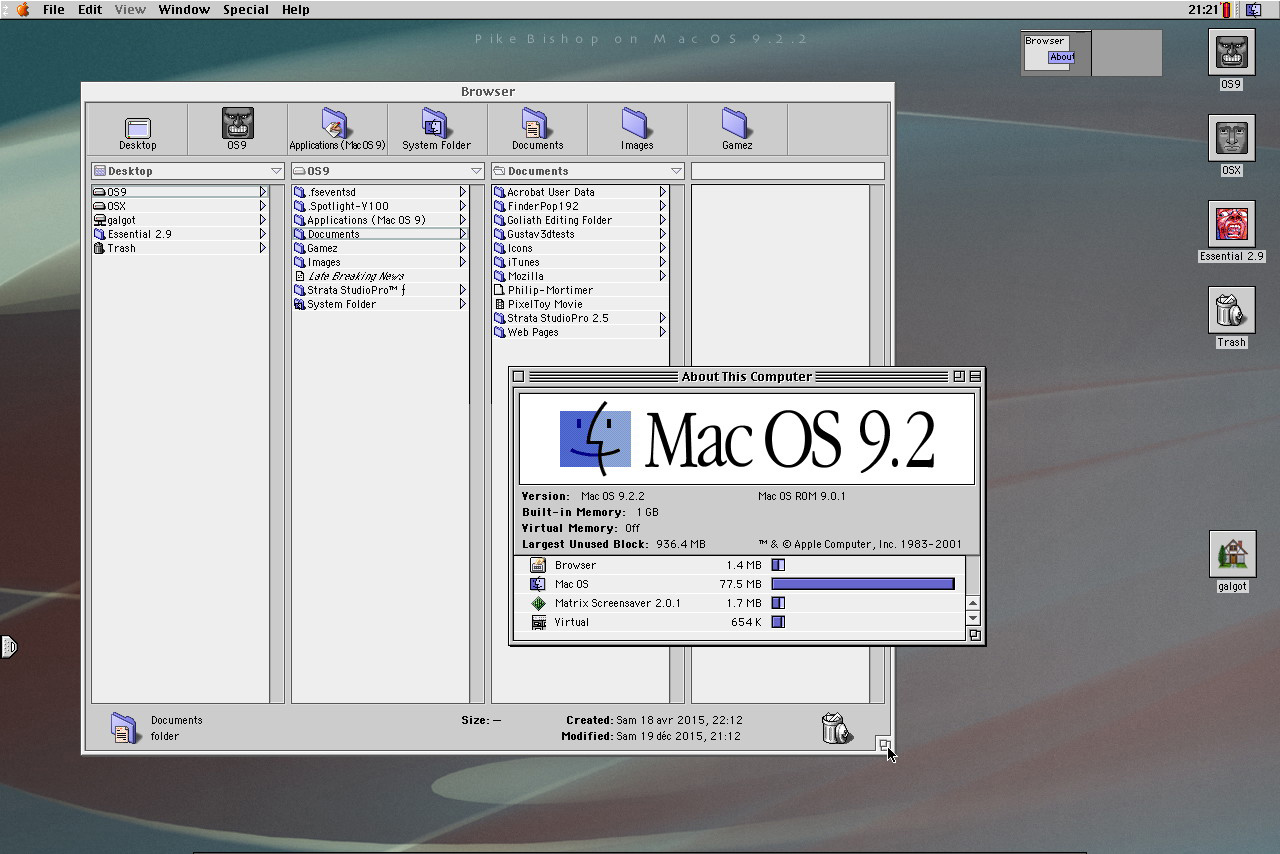Click the Documents folder icon in info bar
This screenshot has height=854, width=1280.
pos(125,728)
